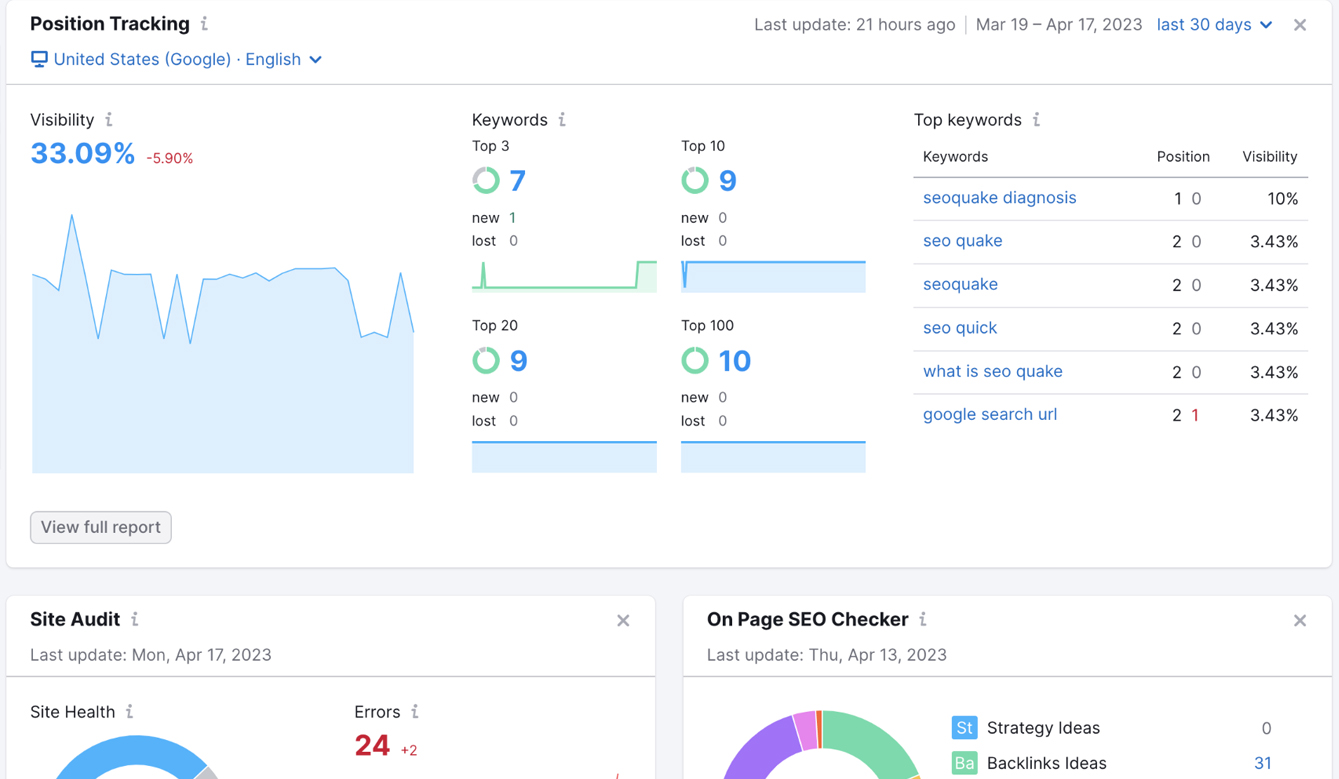Open the what is seo quake keyword link
This screenshot has width=1339, height=779.
(992, 371)
